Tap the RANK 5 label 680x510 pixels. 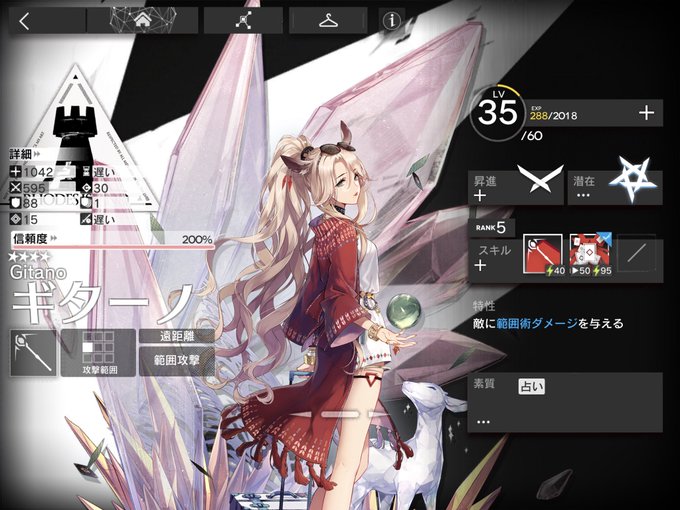[x=490, y=227]
